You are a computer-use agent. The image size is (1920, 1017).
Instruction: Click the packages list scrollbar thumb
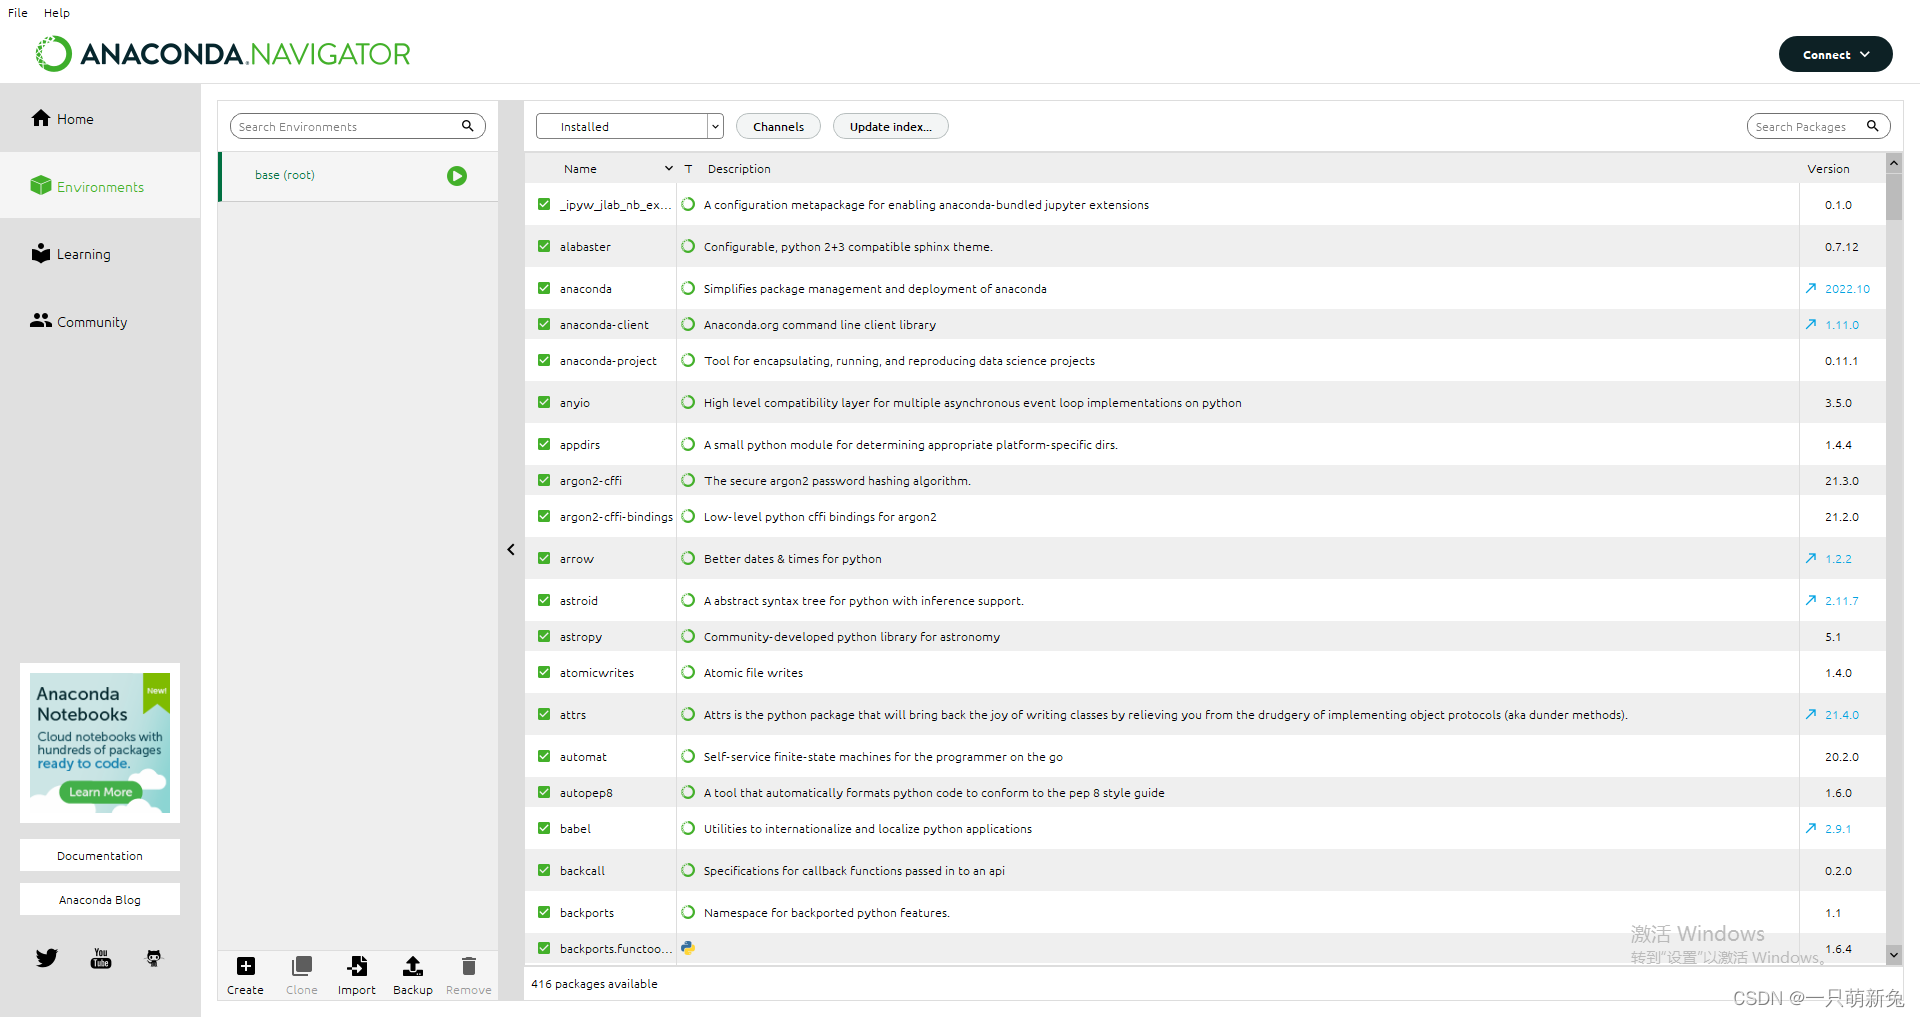click(1893, 197)
